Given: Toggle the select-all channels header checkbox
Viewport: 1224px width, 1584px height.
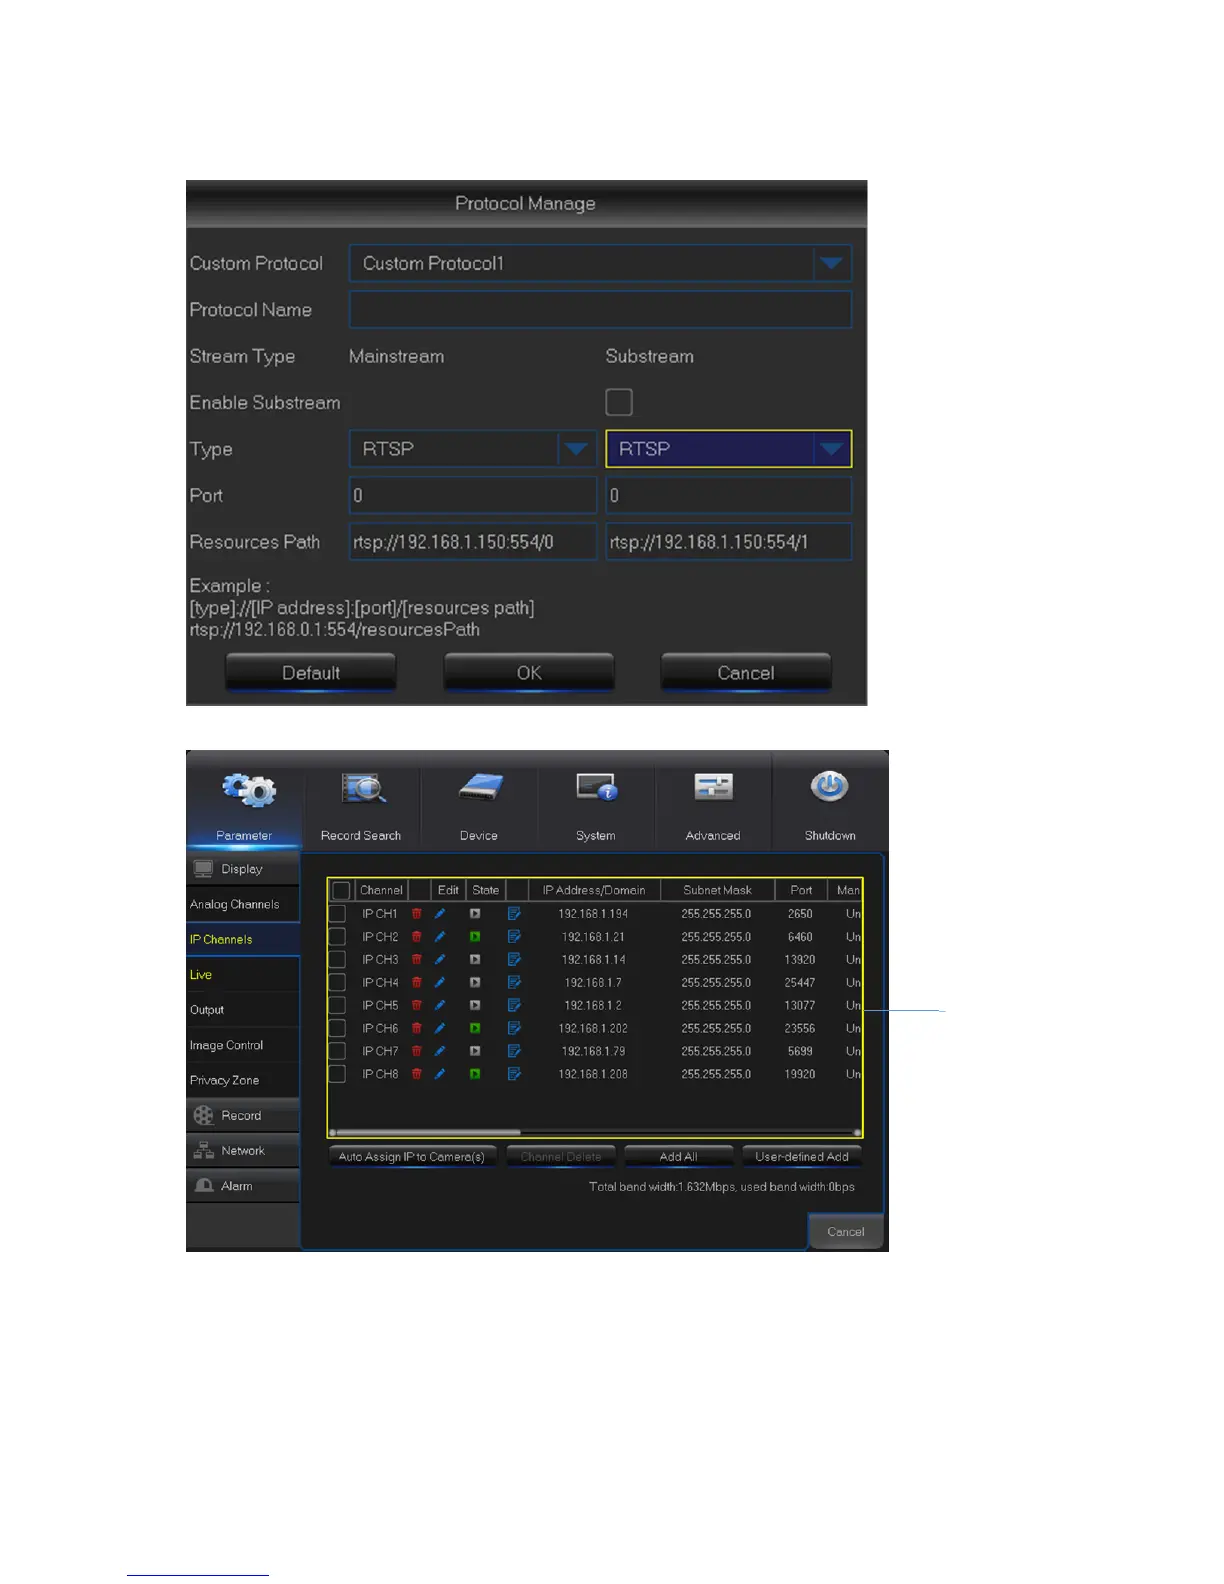Looking at the screenshot, I should [x=341, y=890].
